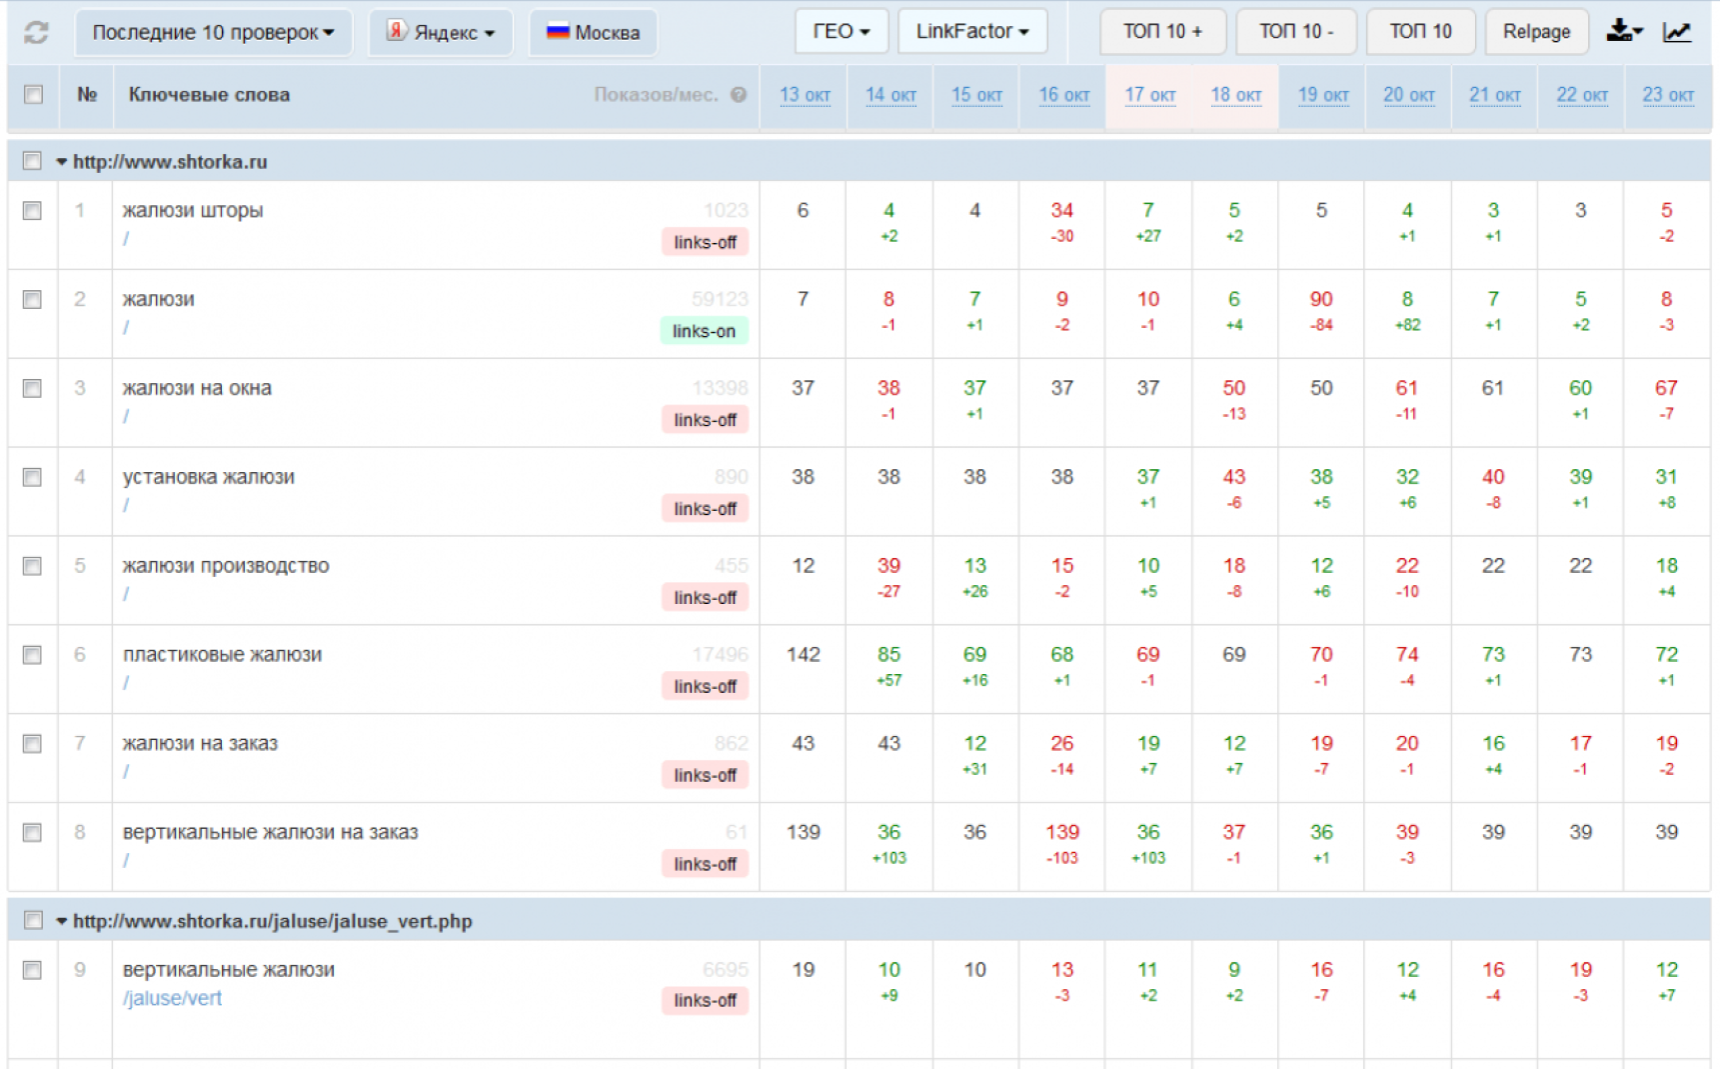Click the links-on badge for row 2 жалюзи
This screenshot has width=1720, height=1069.
pos(704,331)
